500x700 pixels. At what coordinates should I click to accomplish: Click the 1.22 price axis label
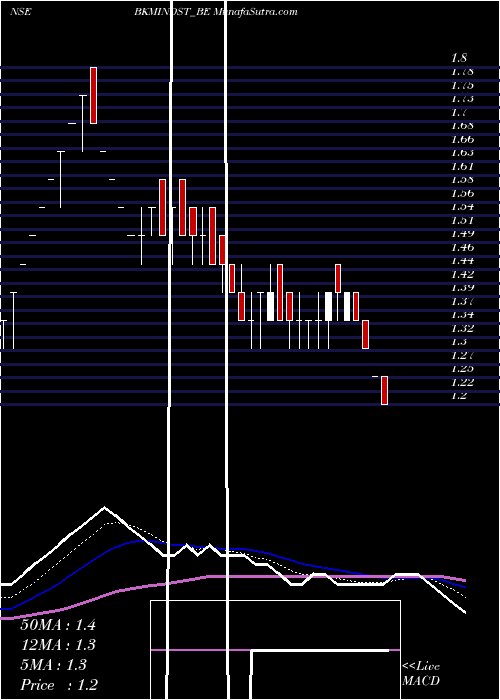click(x=462, y=382)
